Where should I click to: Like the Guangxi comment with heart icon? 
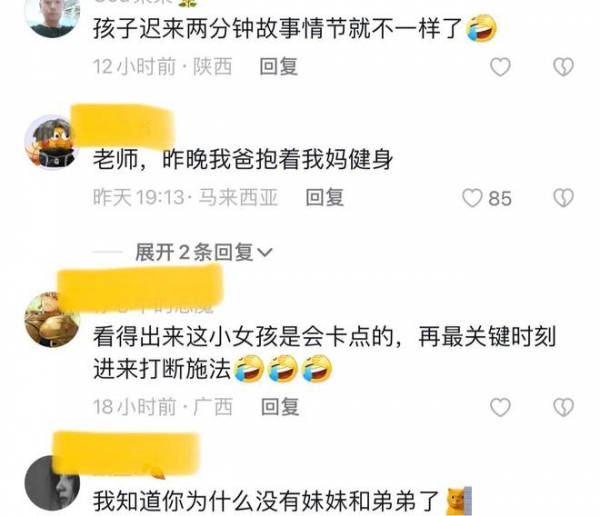click(501, 407)
